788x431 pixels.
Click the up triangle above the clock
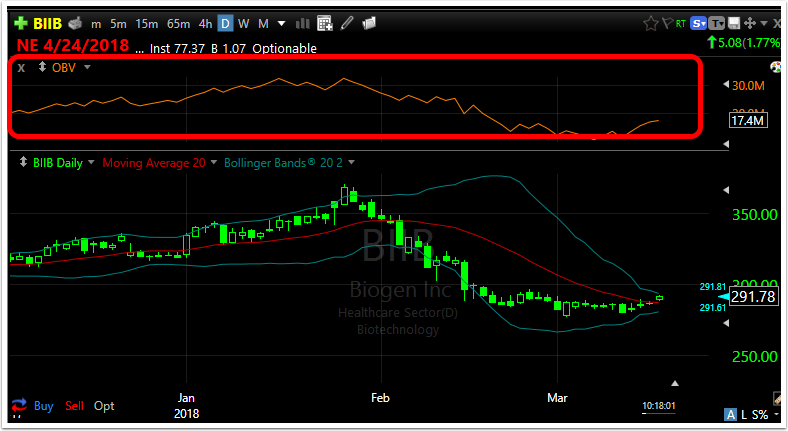coord(675,383)
